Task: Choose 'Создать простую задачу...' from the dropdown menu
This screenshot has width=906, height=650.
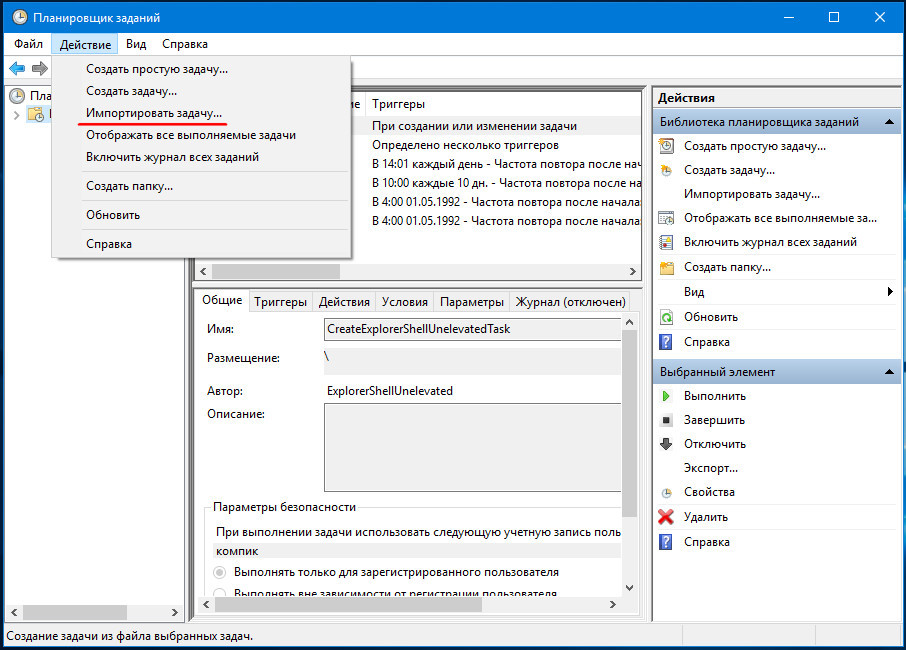Action: (202, 69)
